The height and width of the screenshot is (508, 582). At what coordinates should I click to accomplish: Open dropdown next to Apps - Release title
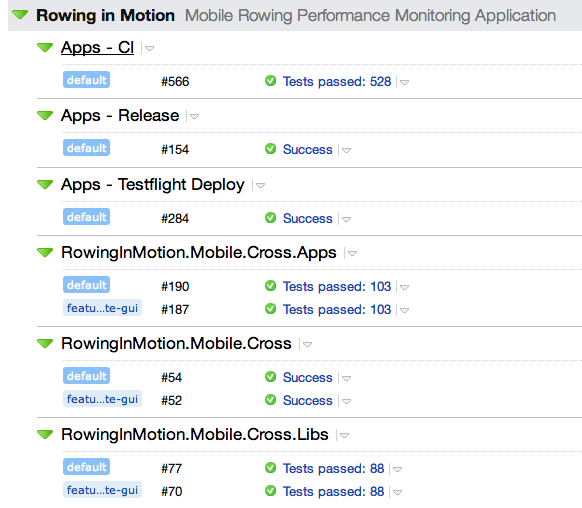click(x=194, y=117)
